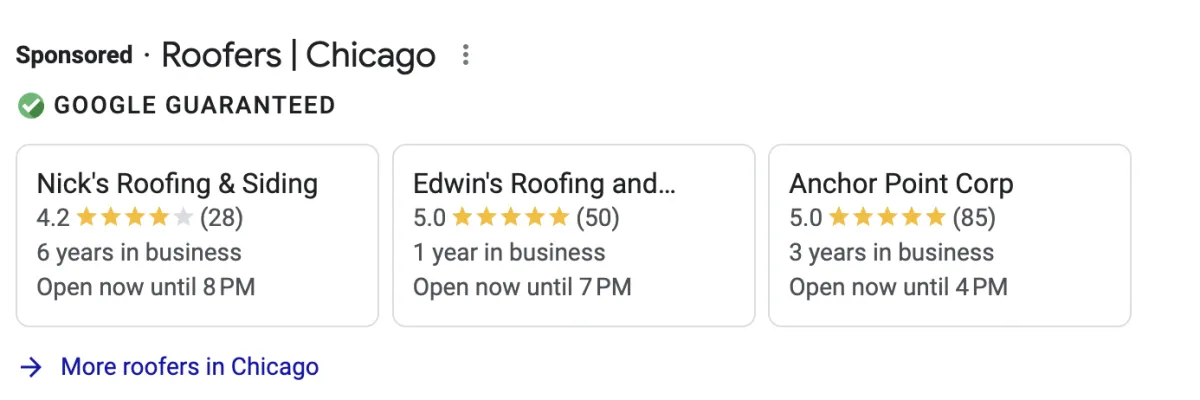Select Edwin's Roofing and... business title

[544, 184]
